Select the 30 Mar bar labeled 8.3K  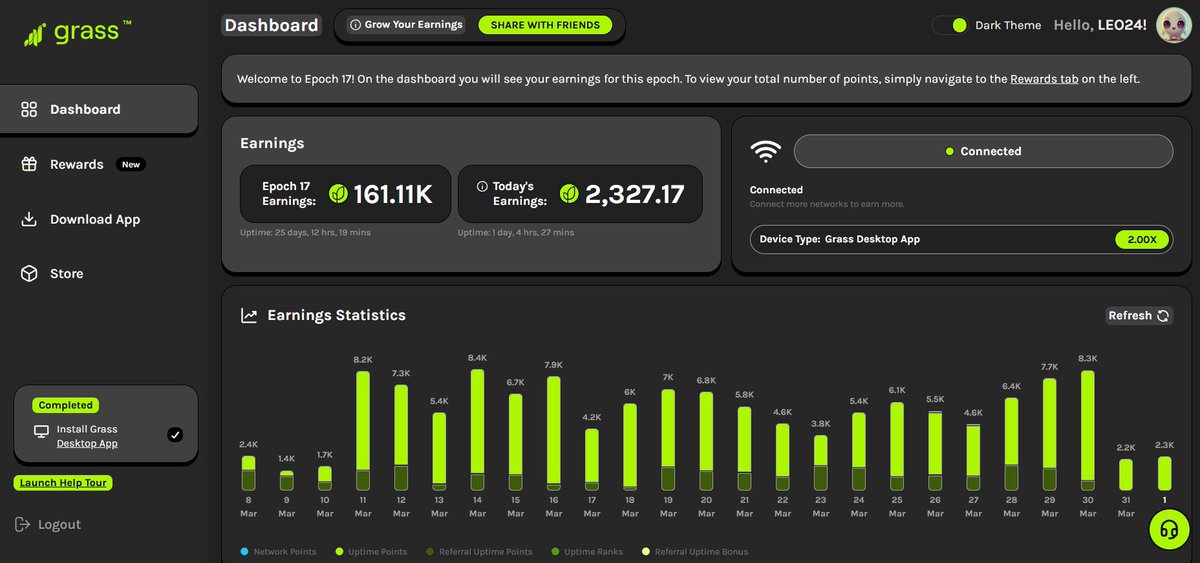[1088, 430]
